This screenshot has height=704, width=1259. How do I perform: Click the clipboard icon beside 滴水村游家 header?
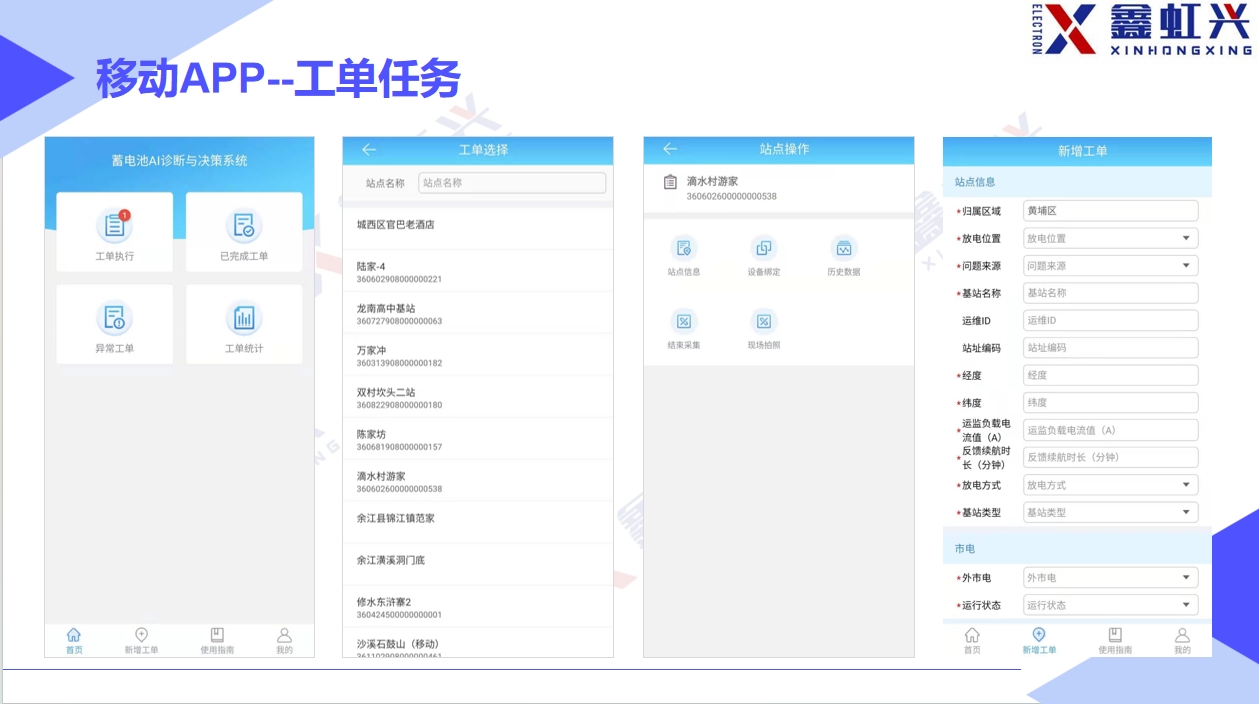click(671, 182)
